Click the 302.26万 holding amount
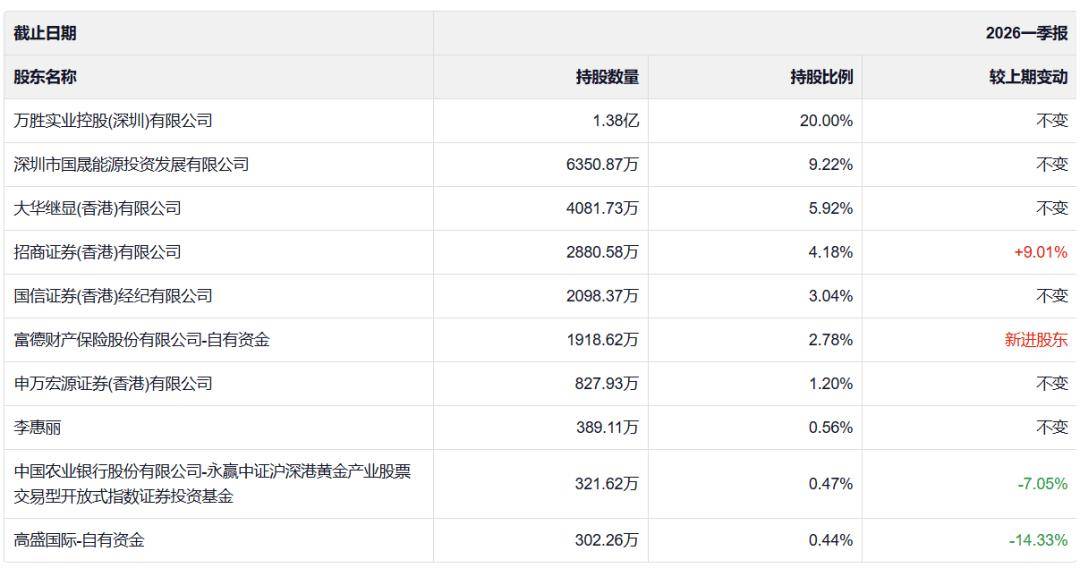The width and height of the screenshot is (1080, 568). [x=607, y=540]
